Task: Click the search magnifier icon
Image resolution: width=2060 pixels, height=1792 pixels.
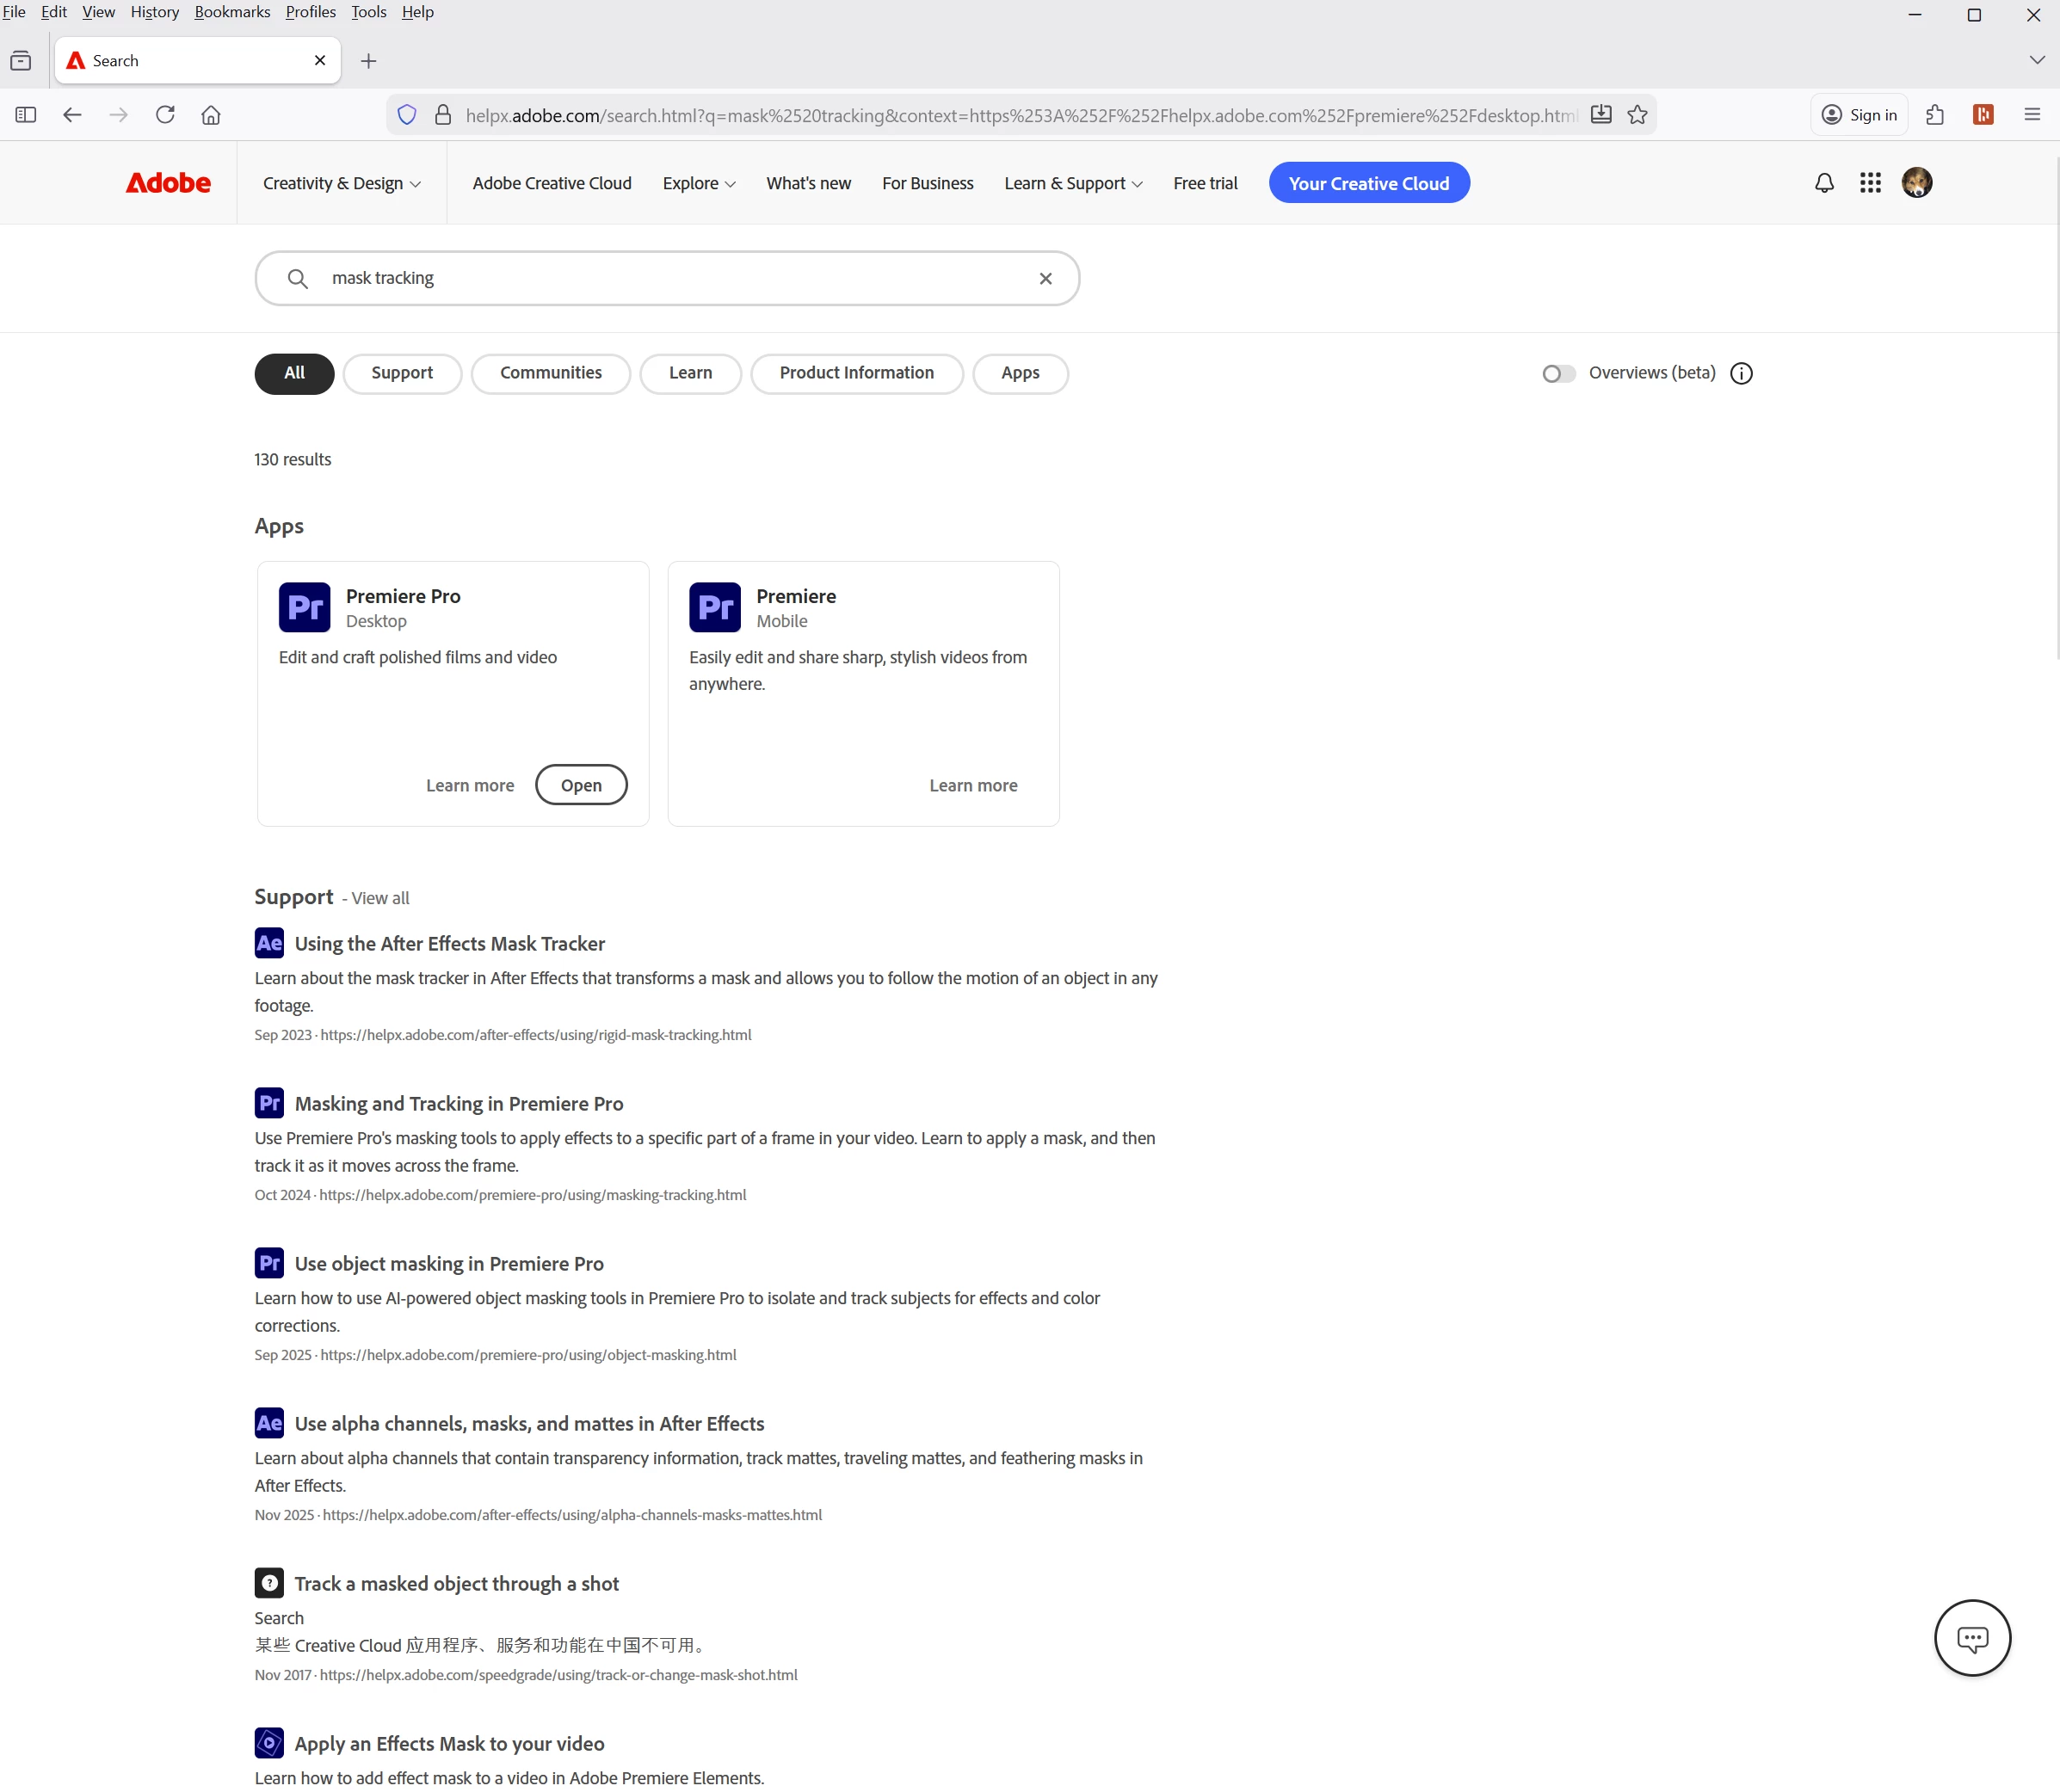Action: tap(297, 278)
